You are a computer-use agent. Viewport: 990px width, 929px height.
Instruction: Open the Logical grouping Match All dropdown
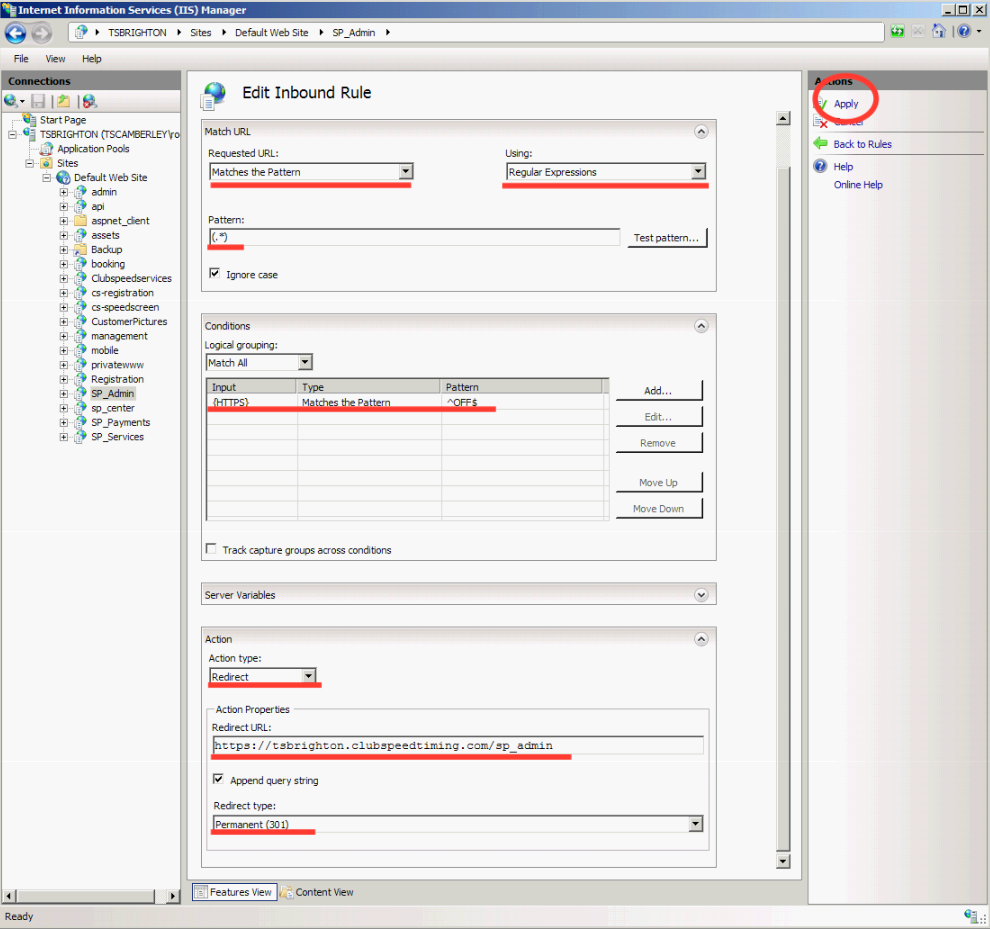pyautogui.click(x=305, y=363)
